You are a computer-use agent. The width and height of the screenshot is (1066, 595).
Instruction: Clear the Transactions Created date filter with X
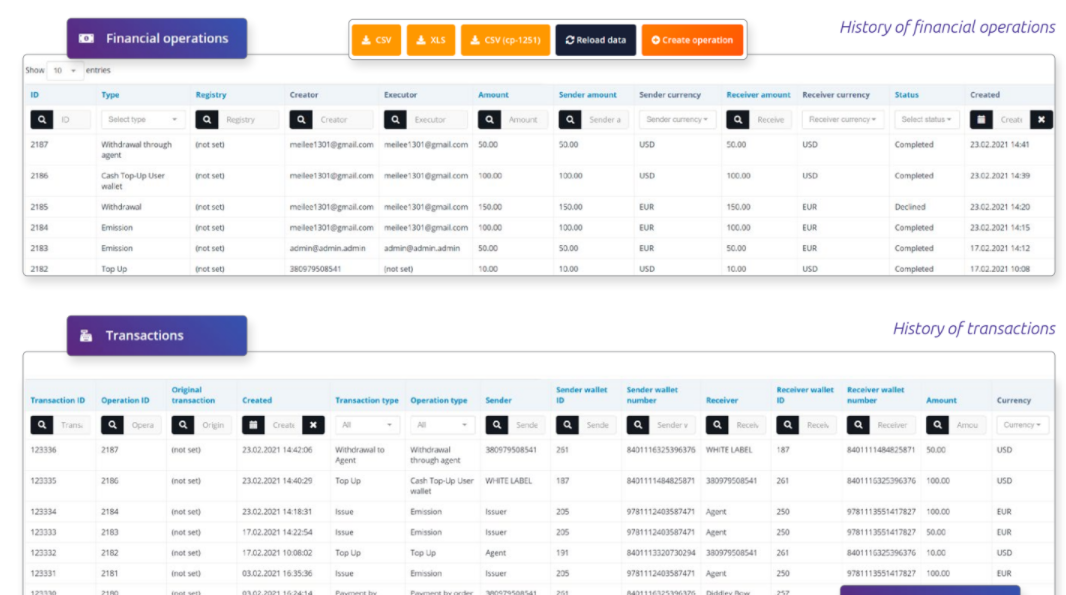tap(313, 425)
